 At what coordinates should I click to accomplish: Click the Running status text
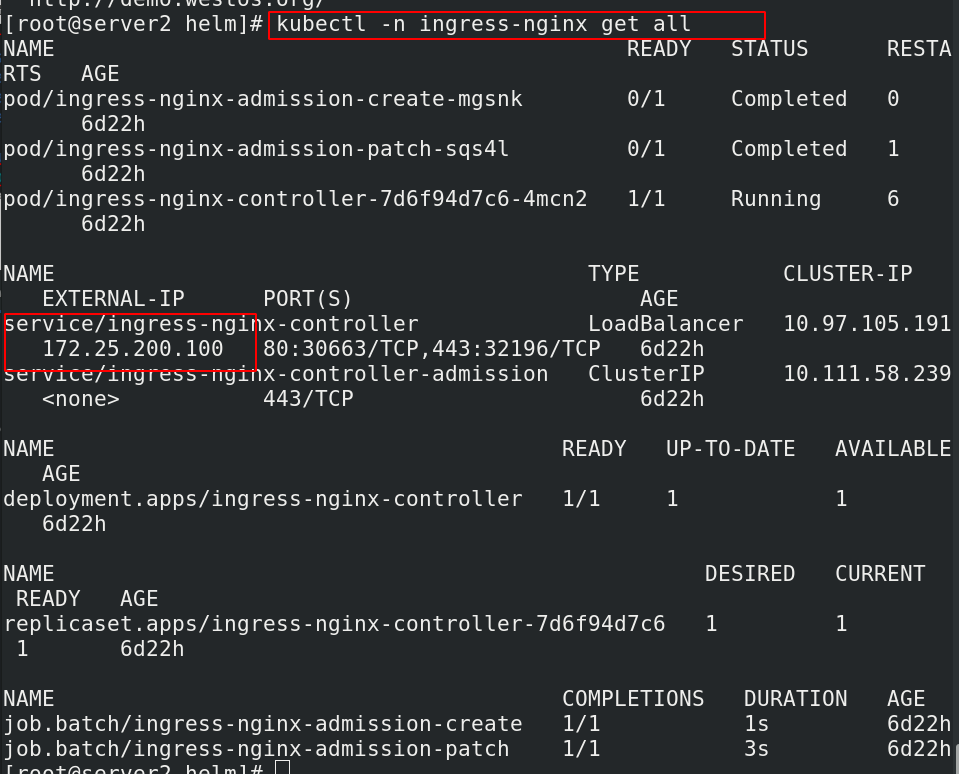tap(775, 199)
